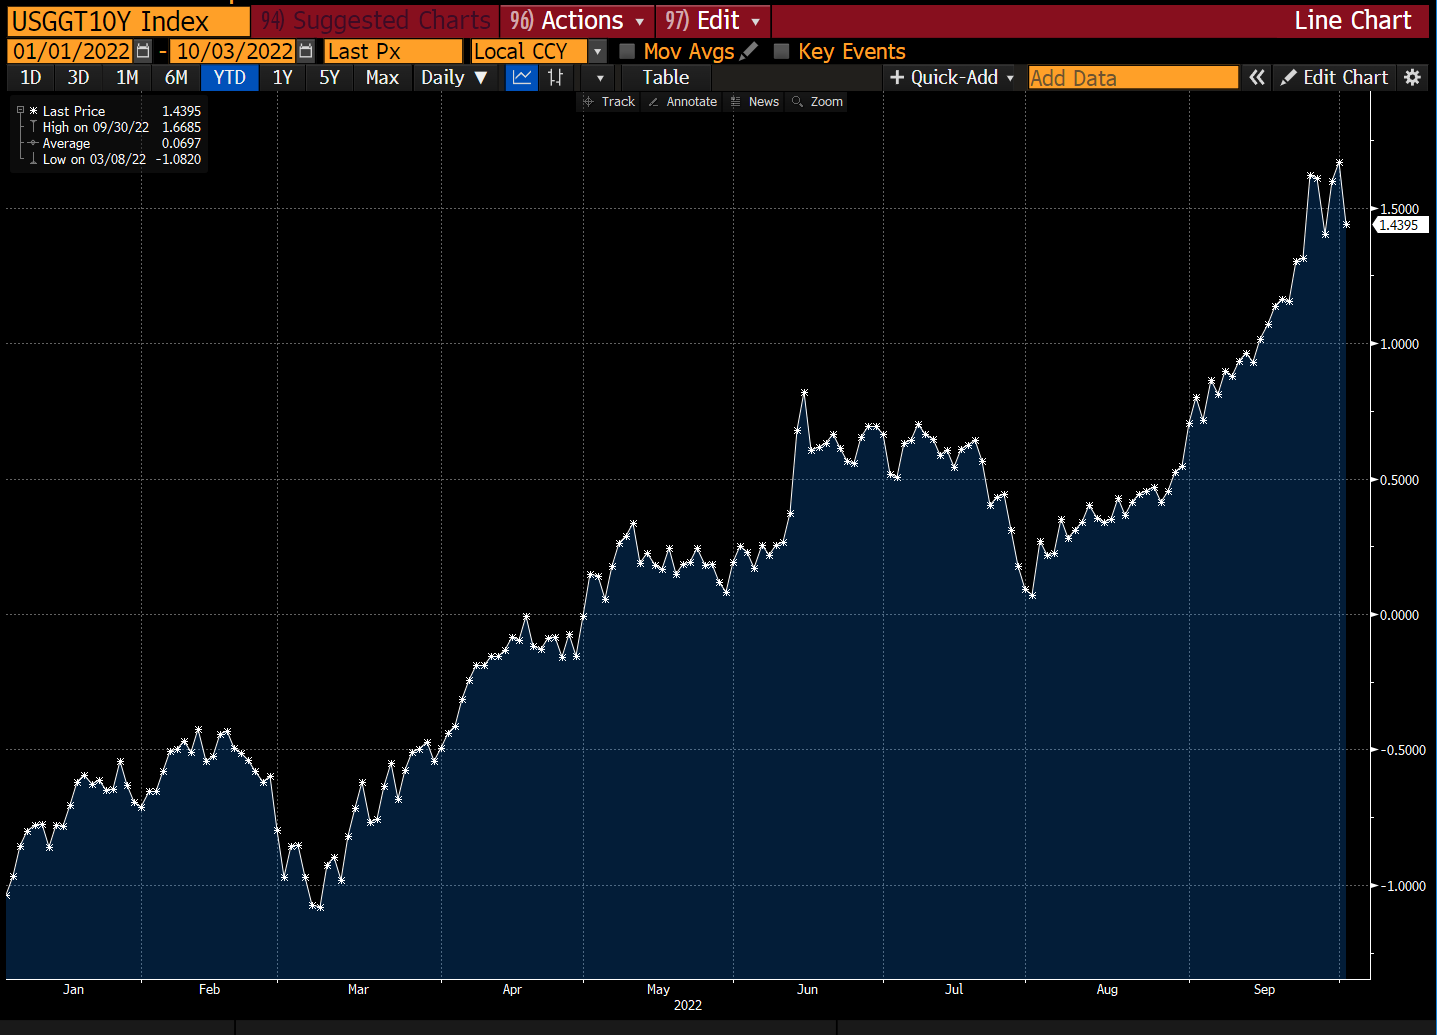
Task: Open the Actions menu
Action: [577, 21]
